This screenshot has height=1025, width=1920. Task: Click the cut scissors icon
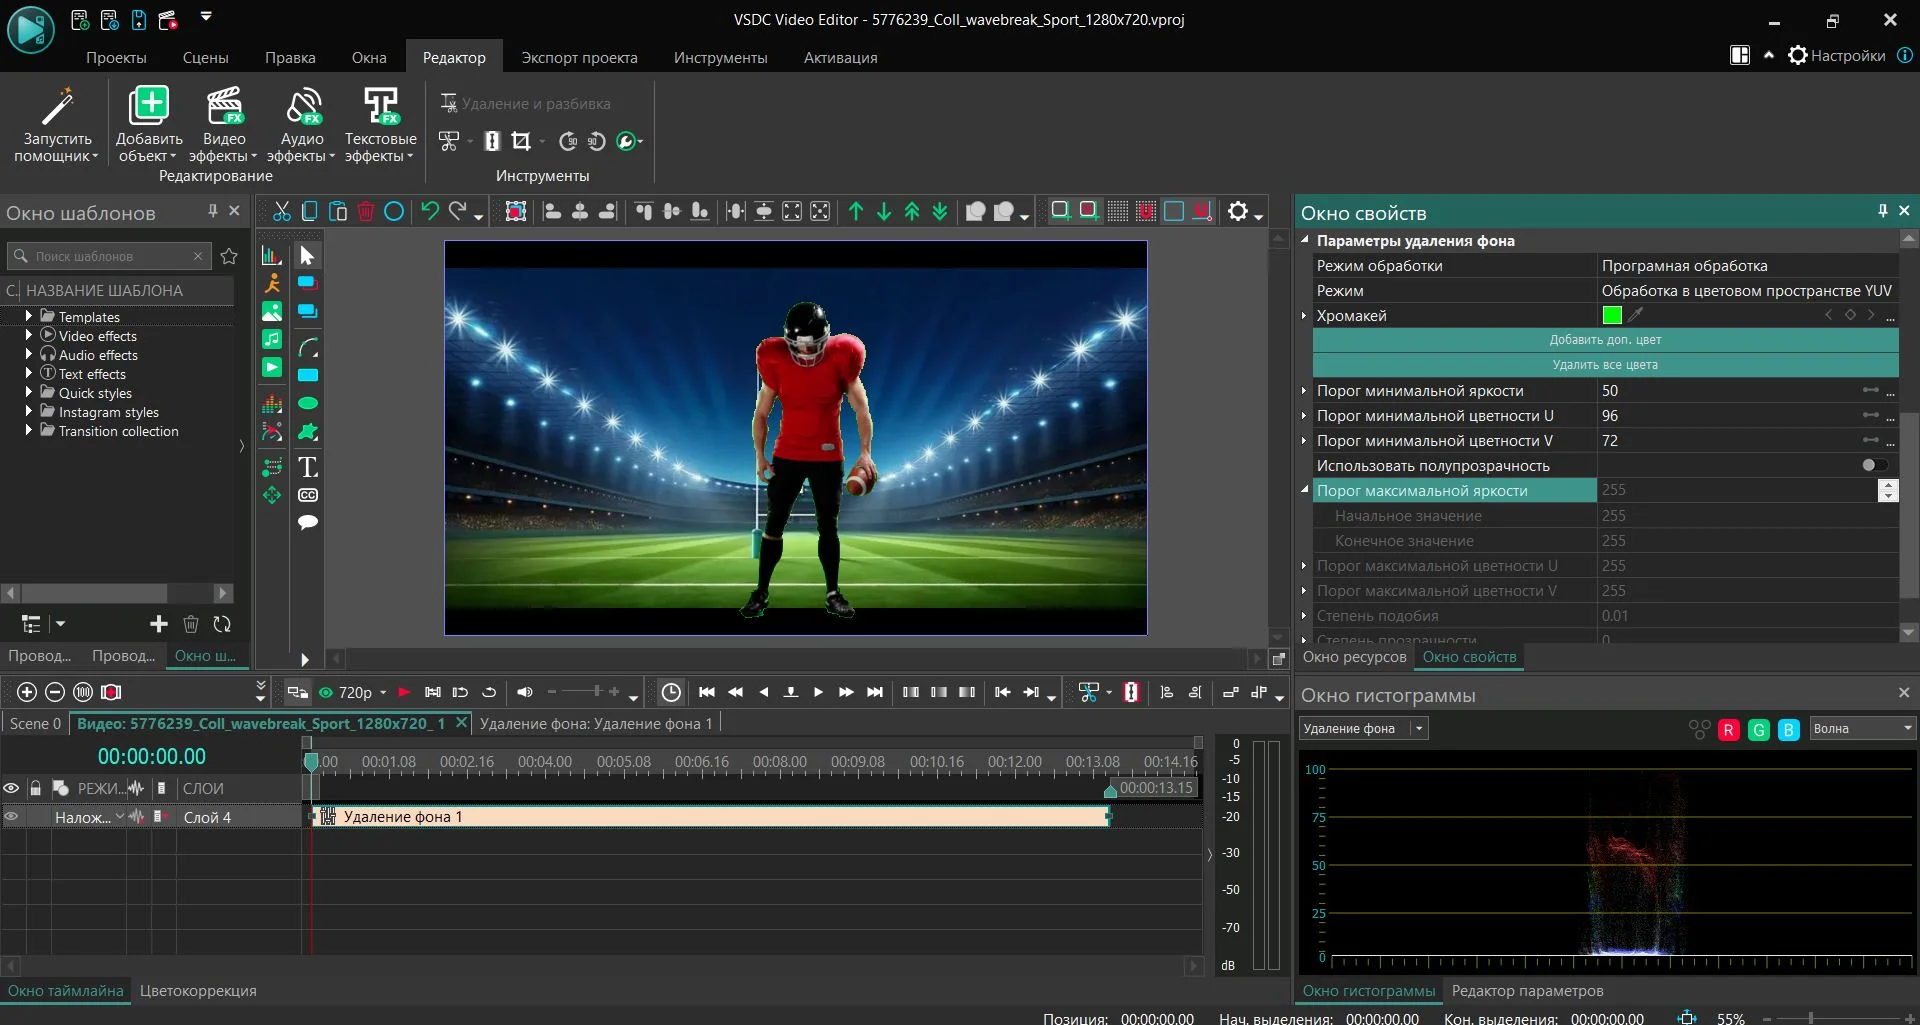pos(282,211)
